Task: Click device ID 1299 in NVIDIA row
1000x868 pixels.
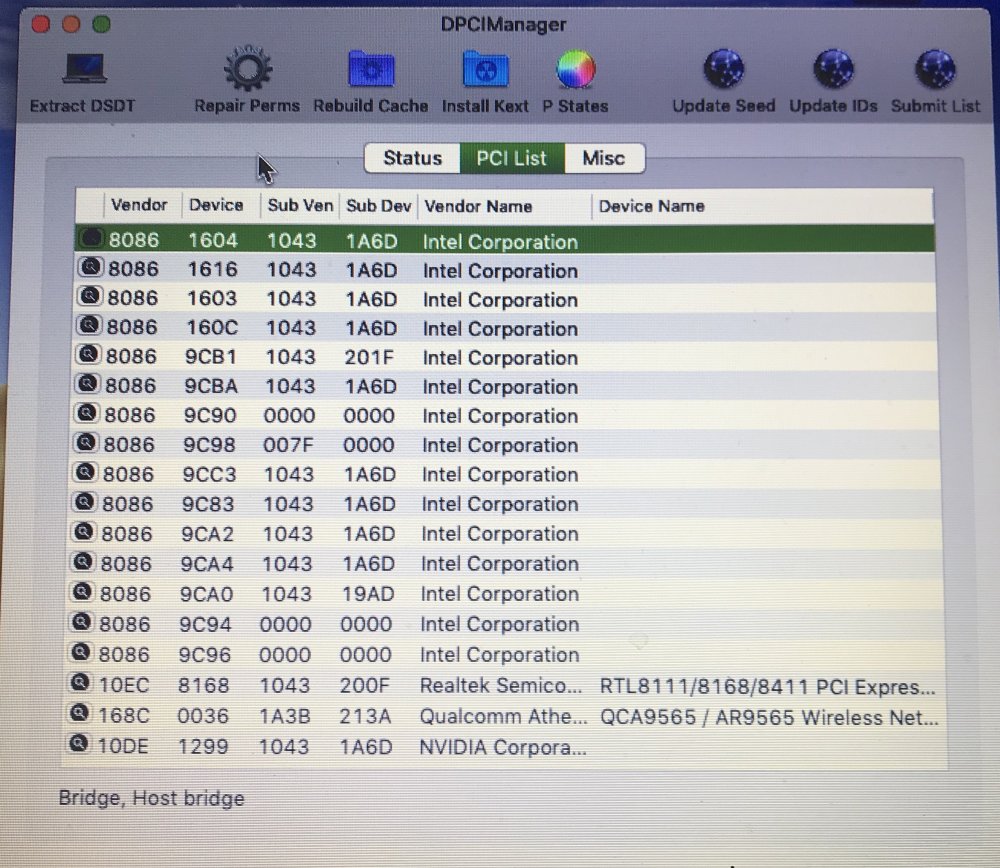Action: pyautogui.click(x=203, y=746)
